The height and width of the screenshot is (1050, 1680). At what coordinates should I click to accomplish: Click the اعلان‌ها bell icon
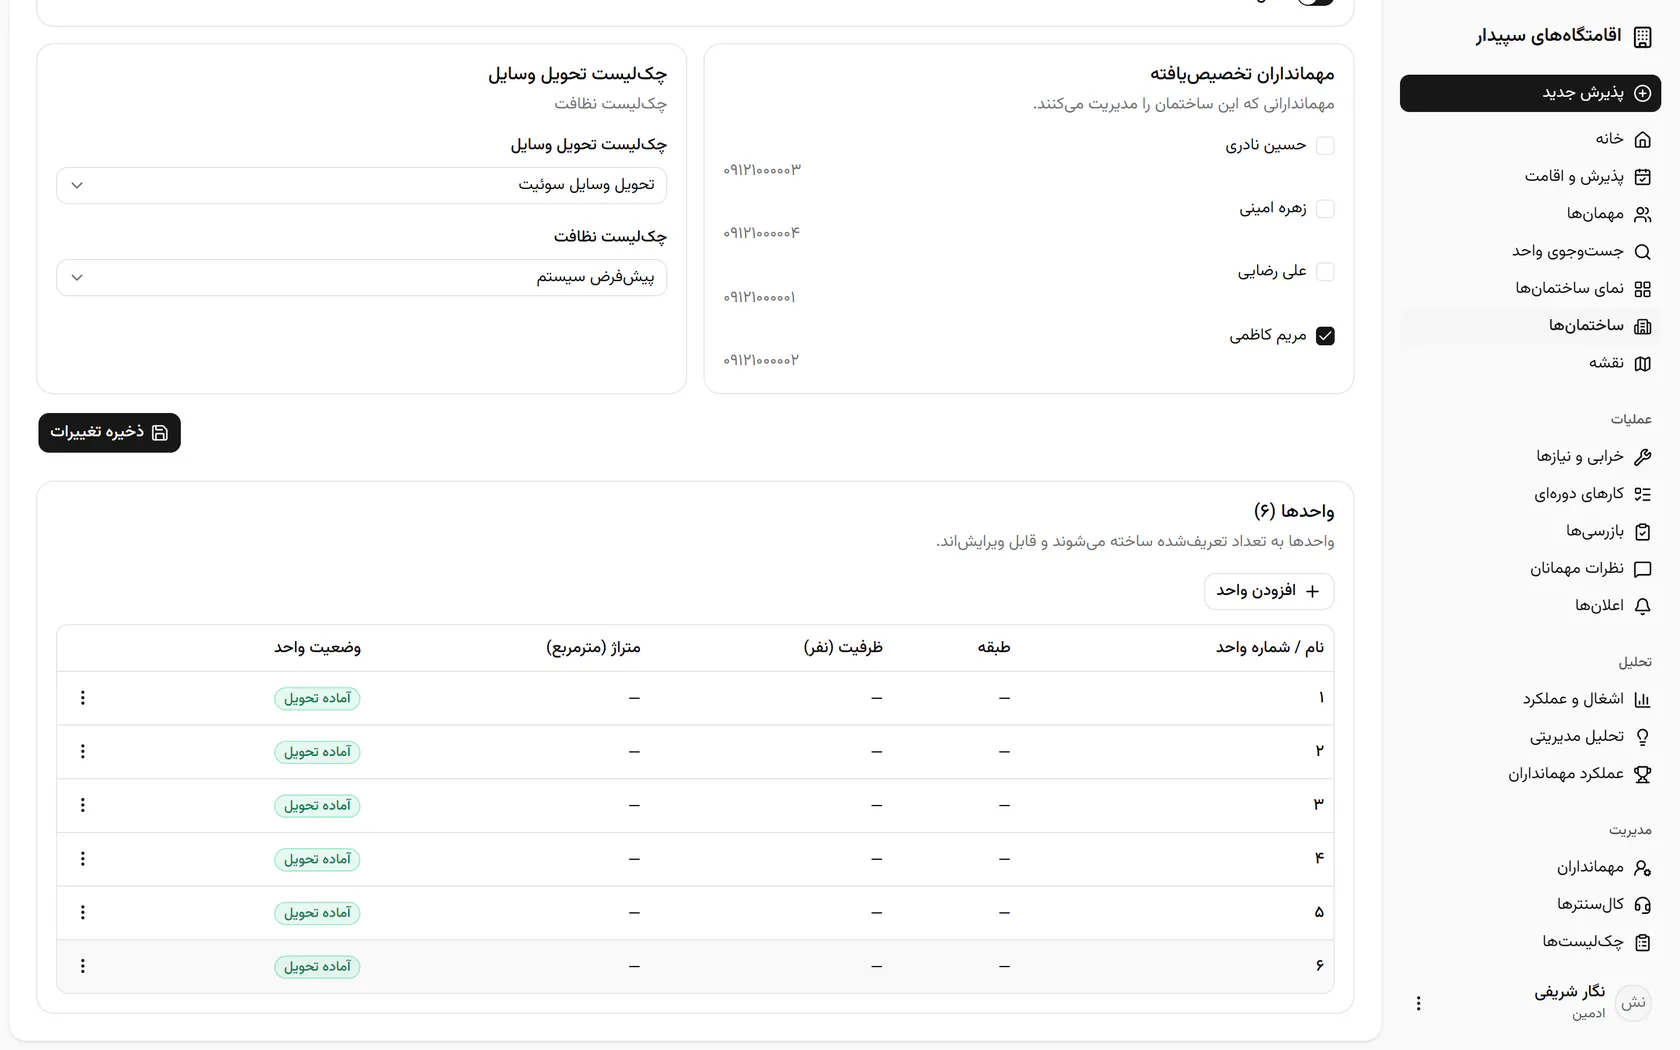tap(1642, 606)
